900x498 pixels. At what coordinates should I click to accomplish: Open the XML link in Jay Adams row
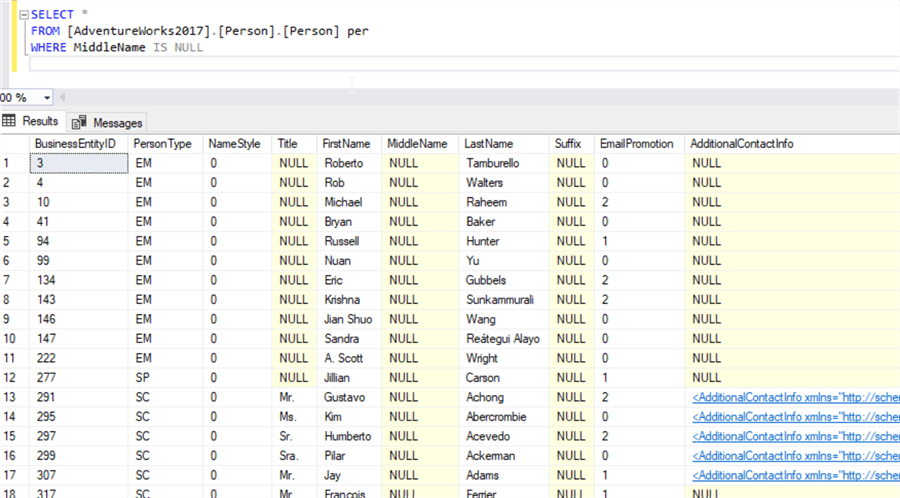[795, 475]
